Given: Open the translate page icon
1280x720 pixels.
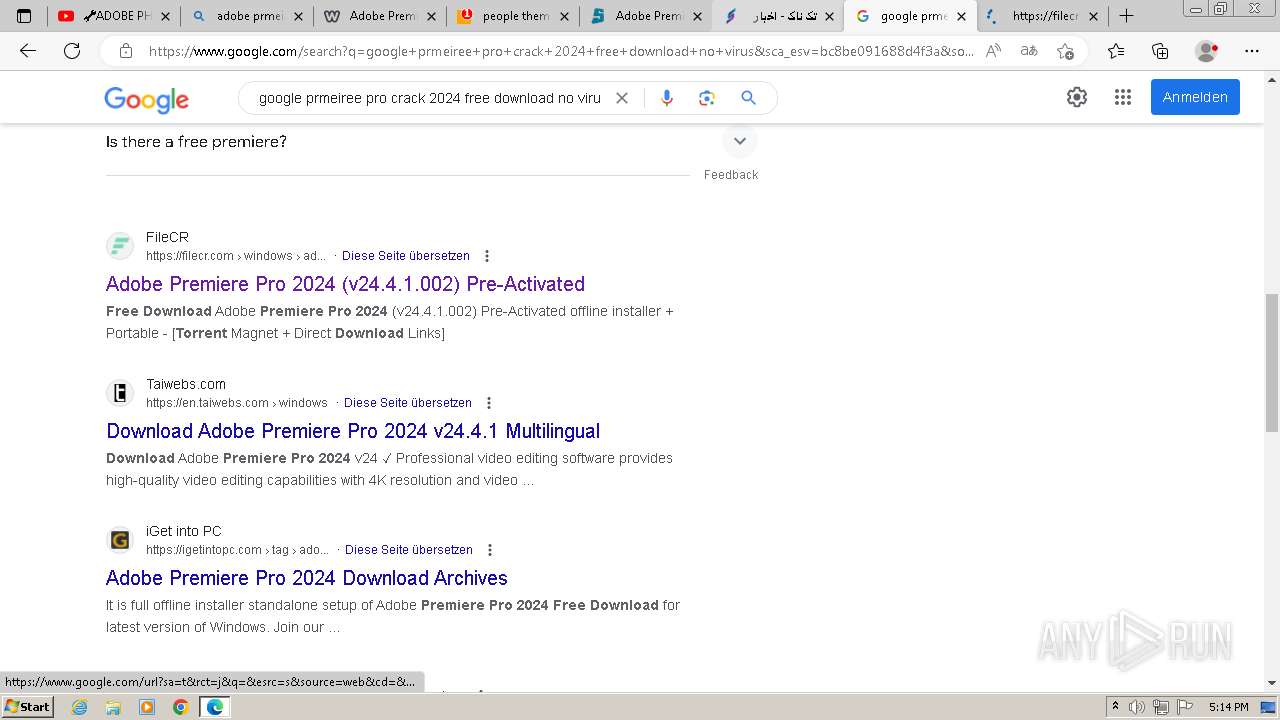Looking at the screenshot, I should (1029, 51).
